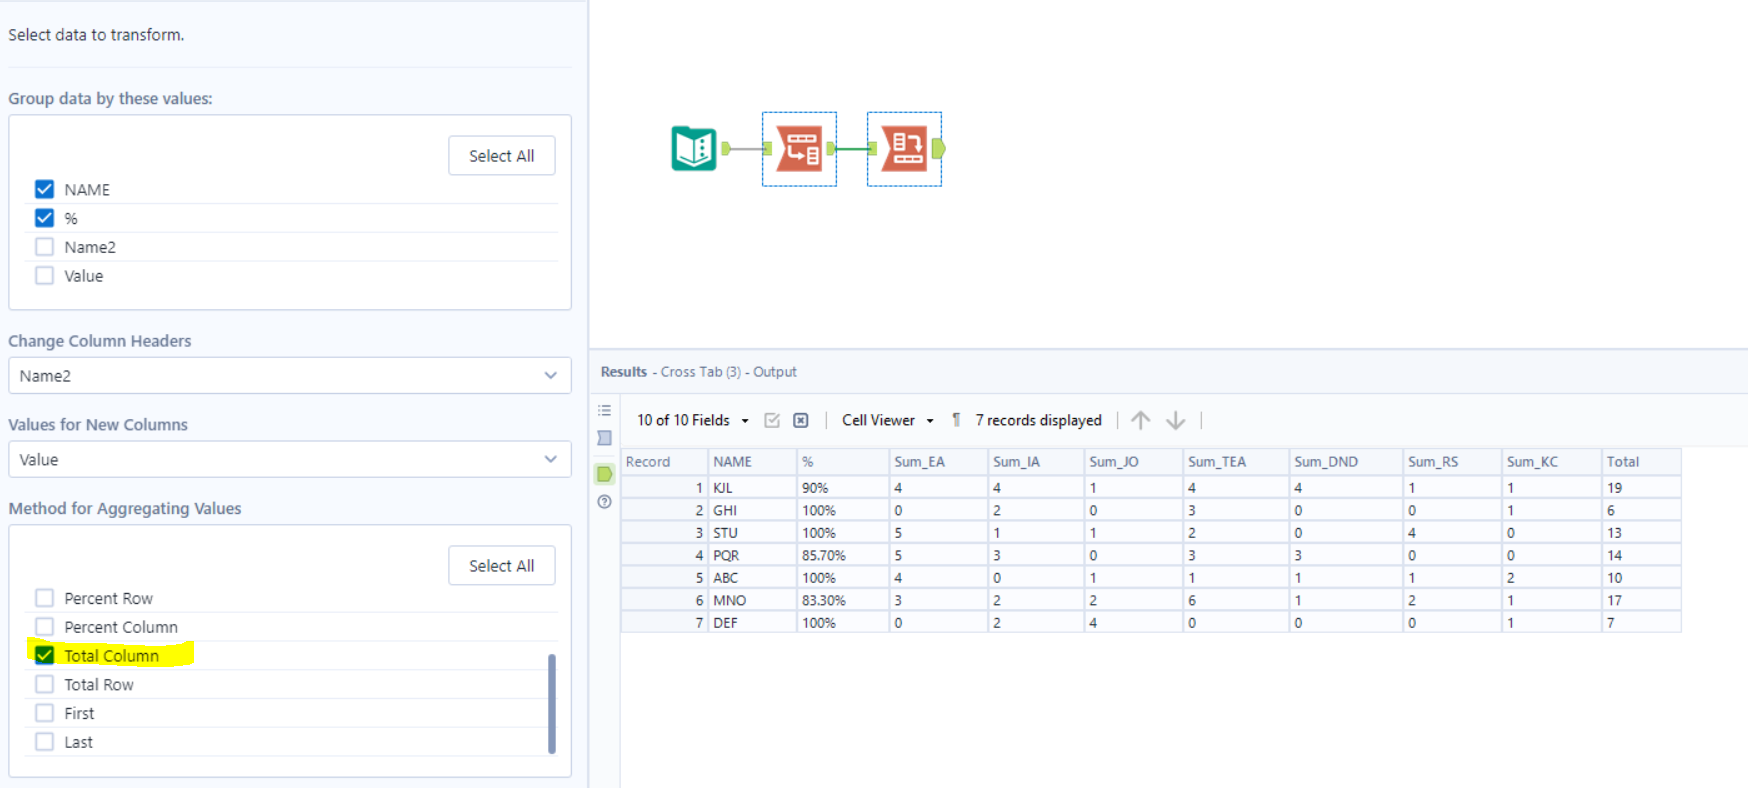Enable the Percent Row checkbox

pyautogui.click(x=44, y=598)
